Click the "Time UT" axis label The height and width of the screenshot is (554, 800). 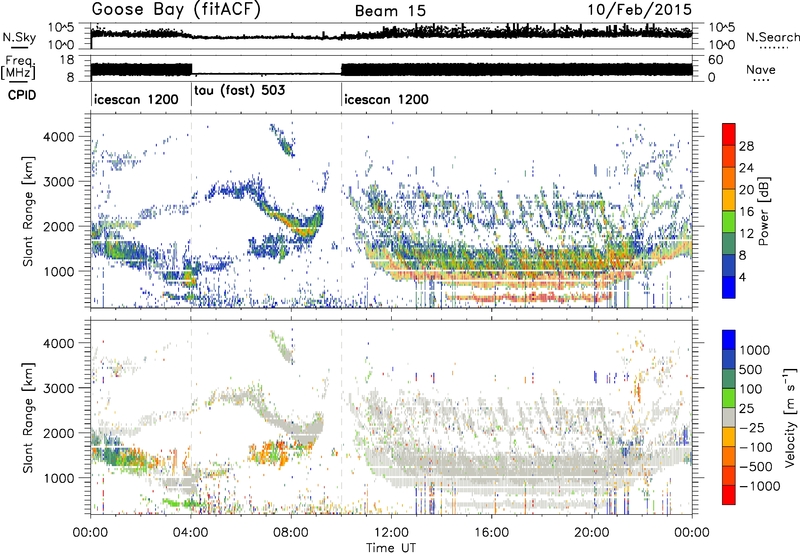(391, 548)
